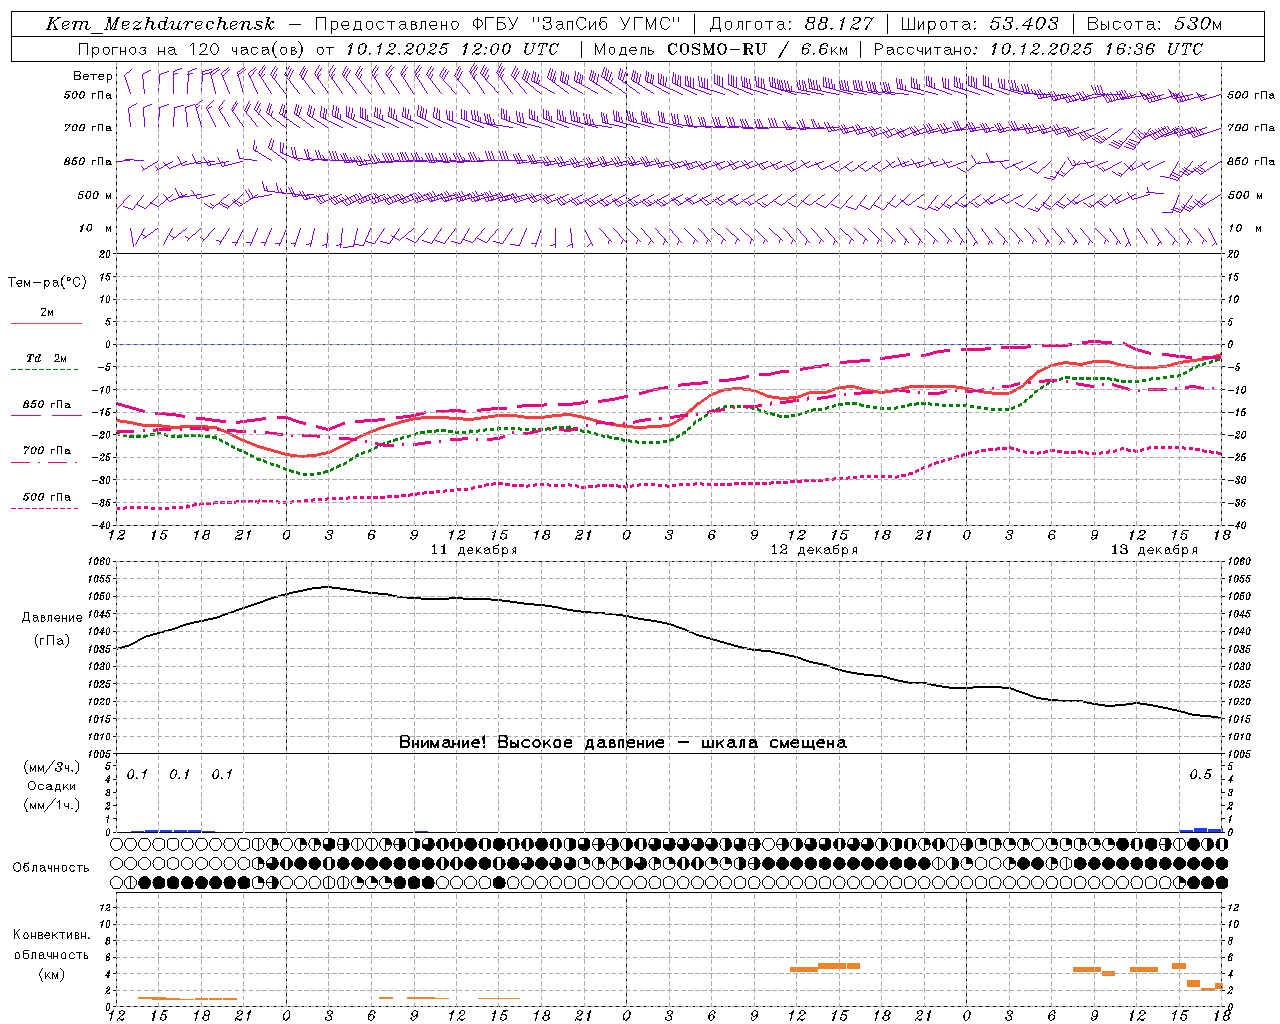This screenshot has width=1280, height=1024.
Task: Click the red solid 2м legend line
Action: point(46,324)
